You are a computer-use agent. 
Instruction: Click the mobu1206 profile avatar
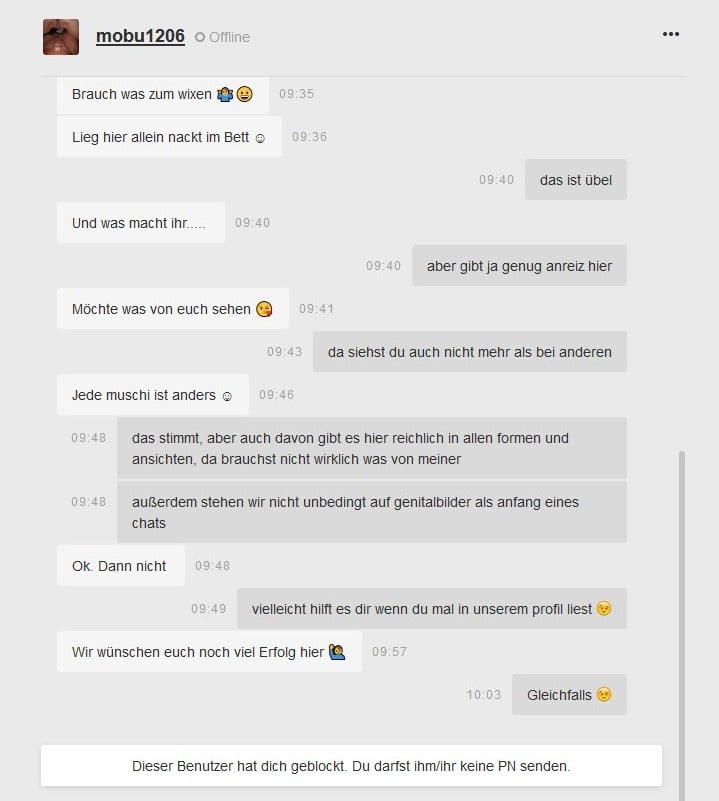(x=61, y=37)
